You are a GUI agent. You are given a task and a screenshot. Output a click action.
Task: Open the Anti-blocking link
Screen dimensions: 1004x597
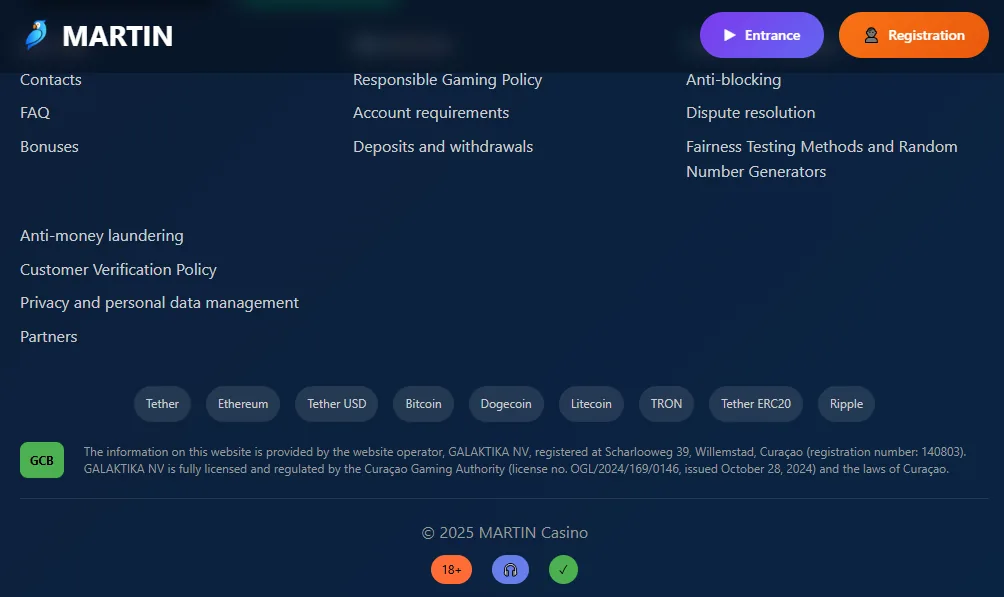[x=734, y=79]
